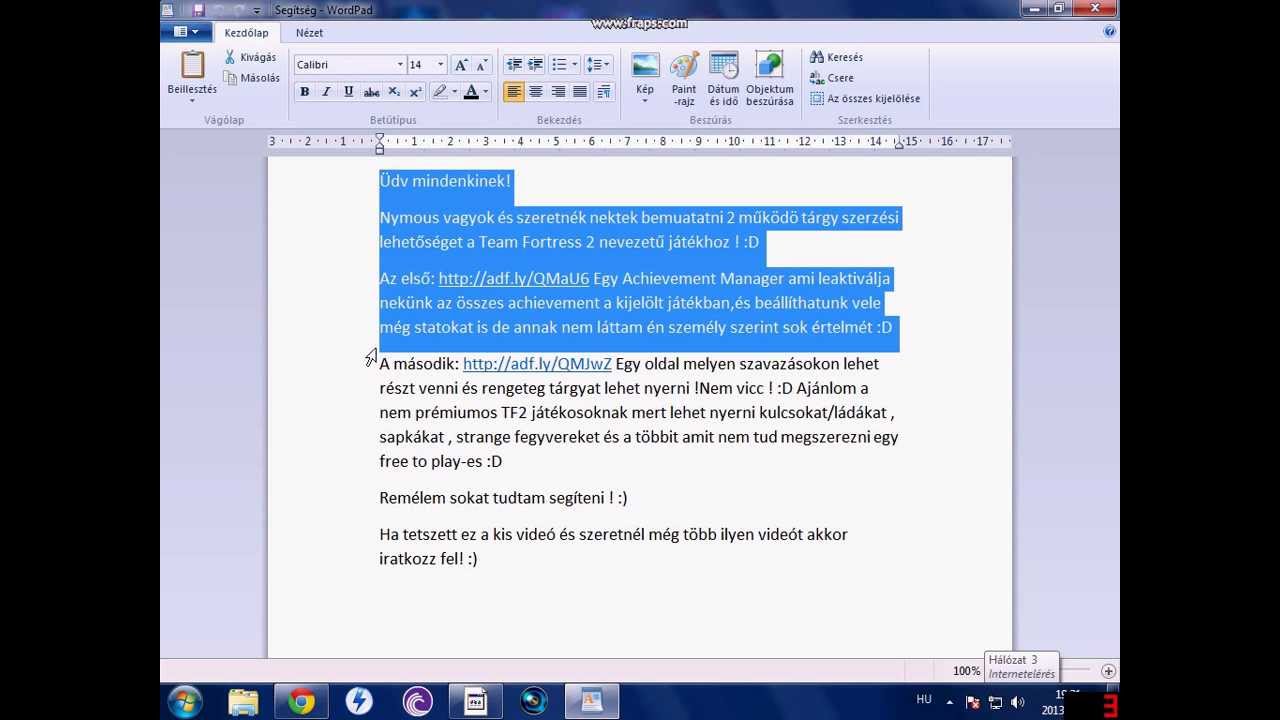Image resolution: width=1280 pixels, height=720 pixels.
Task: Align text left
Action: (514, 92)
